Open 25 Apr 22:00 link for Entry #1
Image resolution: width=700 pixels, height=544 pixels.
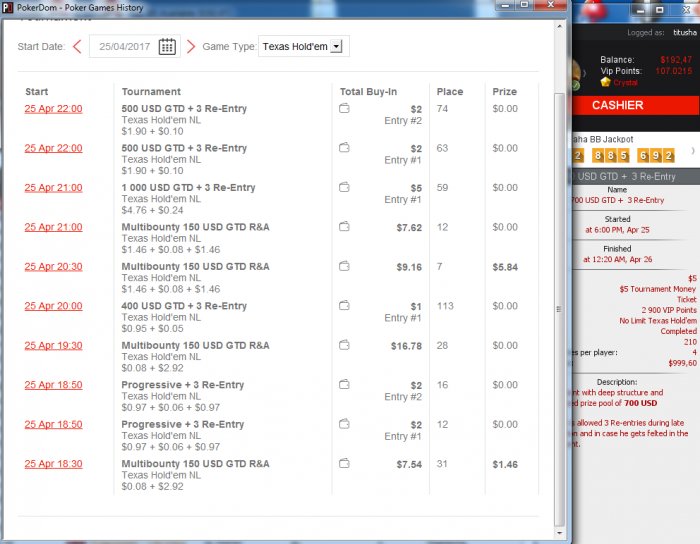pyautogui.click(x=54, y=148)
